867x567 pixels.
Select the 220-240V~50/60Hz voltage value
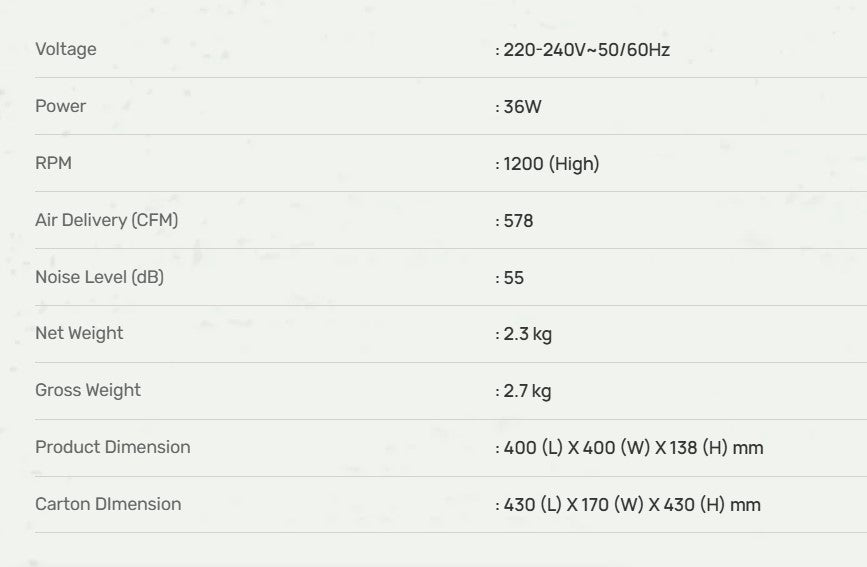(x=586, y=49)
